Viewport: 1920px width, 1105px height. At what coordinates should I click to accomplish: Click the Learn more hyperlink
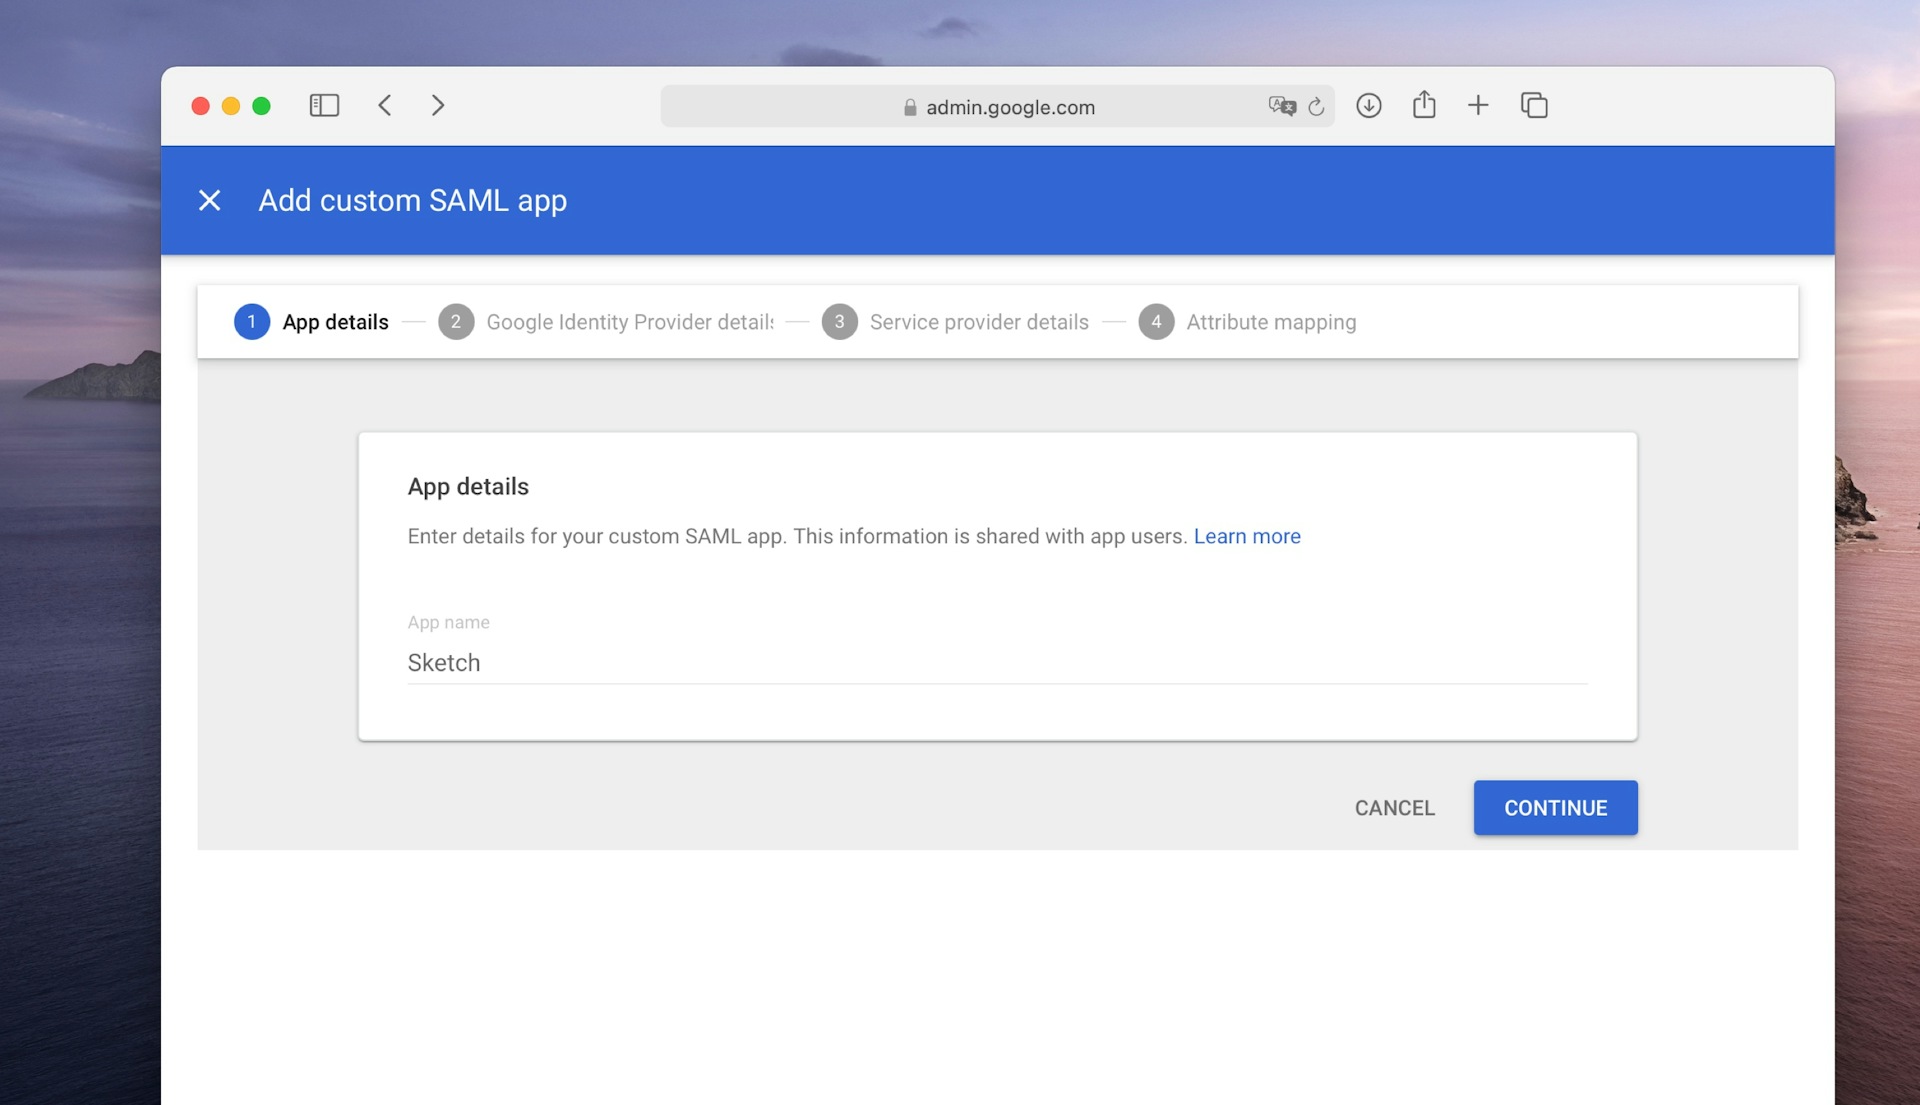point(1246,537)
